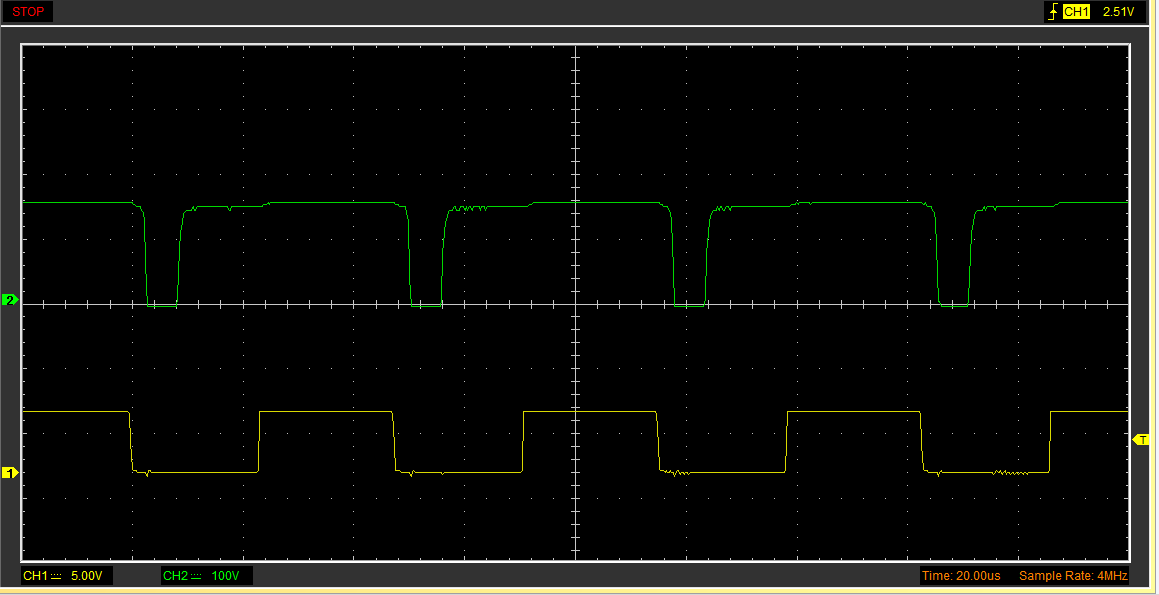The width and height of the screenshot is (1159, 595).
Task: Click the 2.51V trigger level value
Action: (1118, 12)
